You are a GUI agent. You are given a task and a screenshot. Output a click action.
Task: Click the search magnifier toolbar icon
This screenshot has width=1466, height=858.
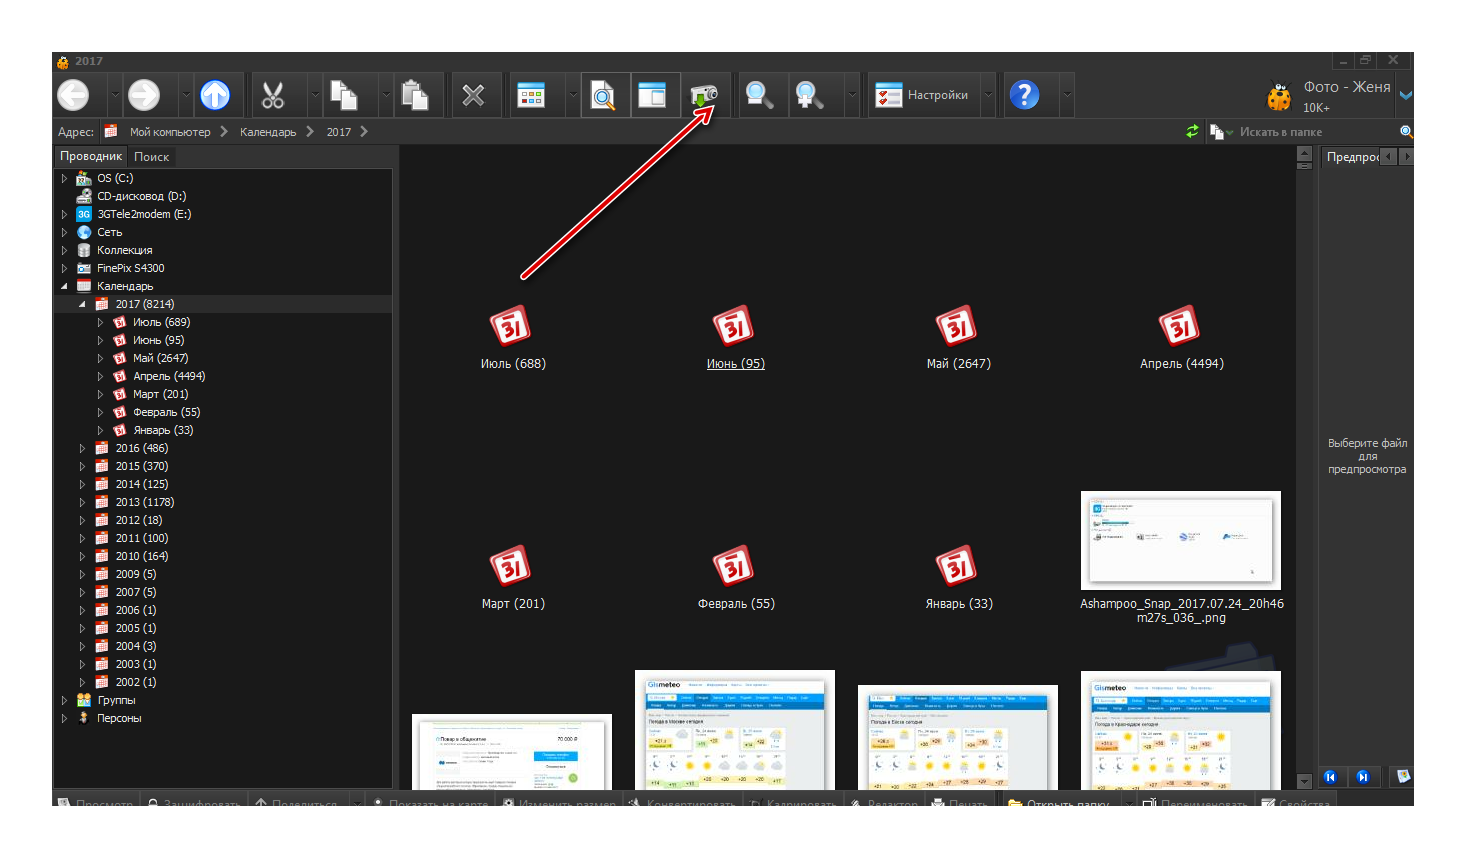tap(758, 95)
